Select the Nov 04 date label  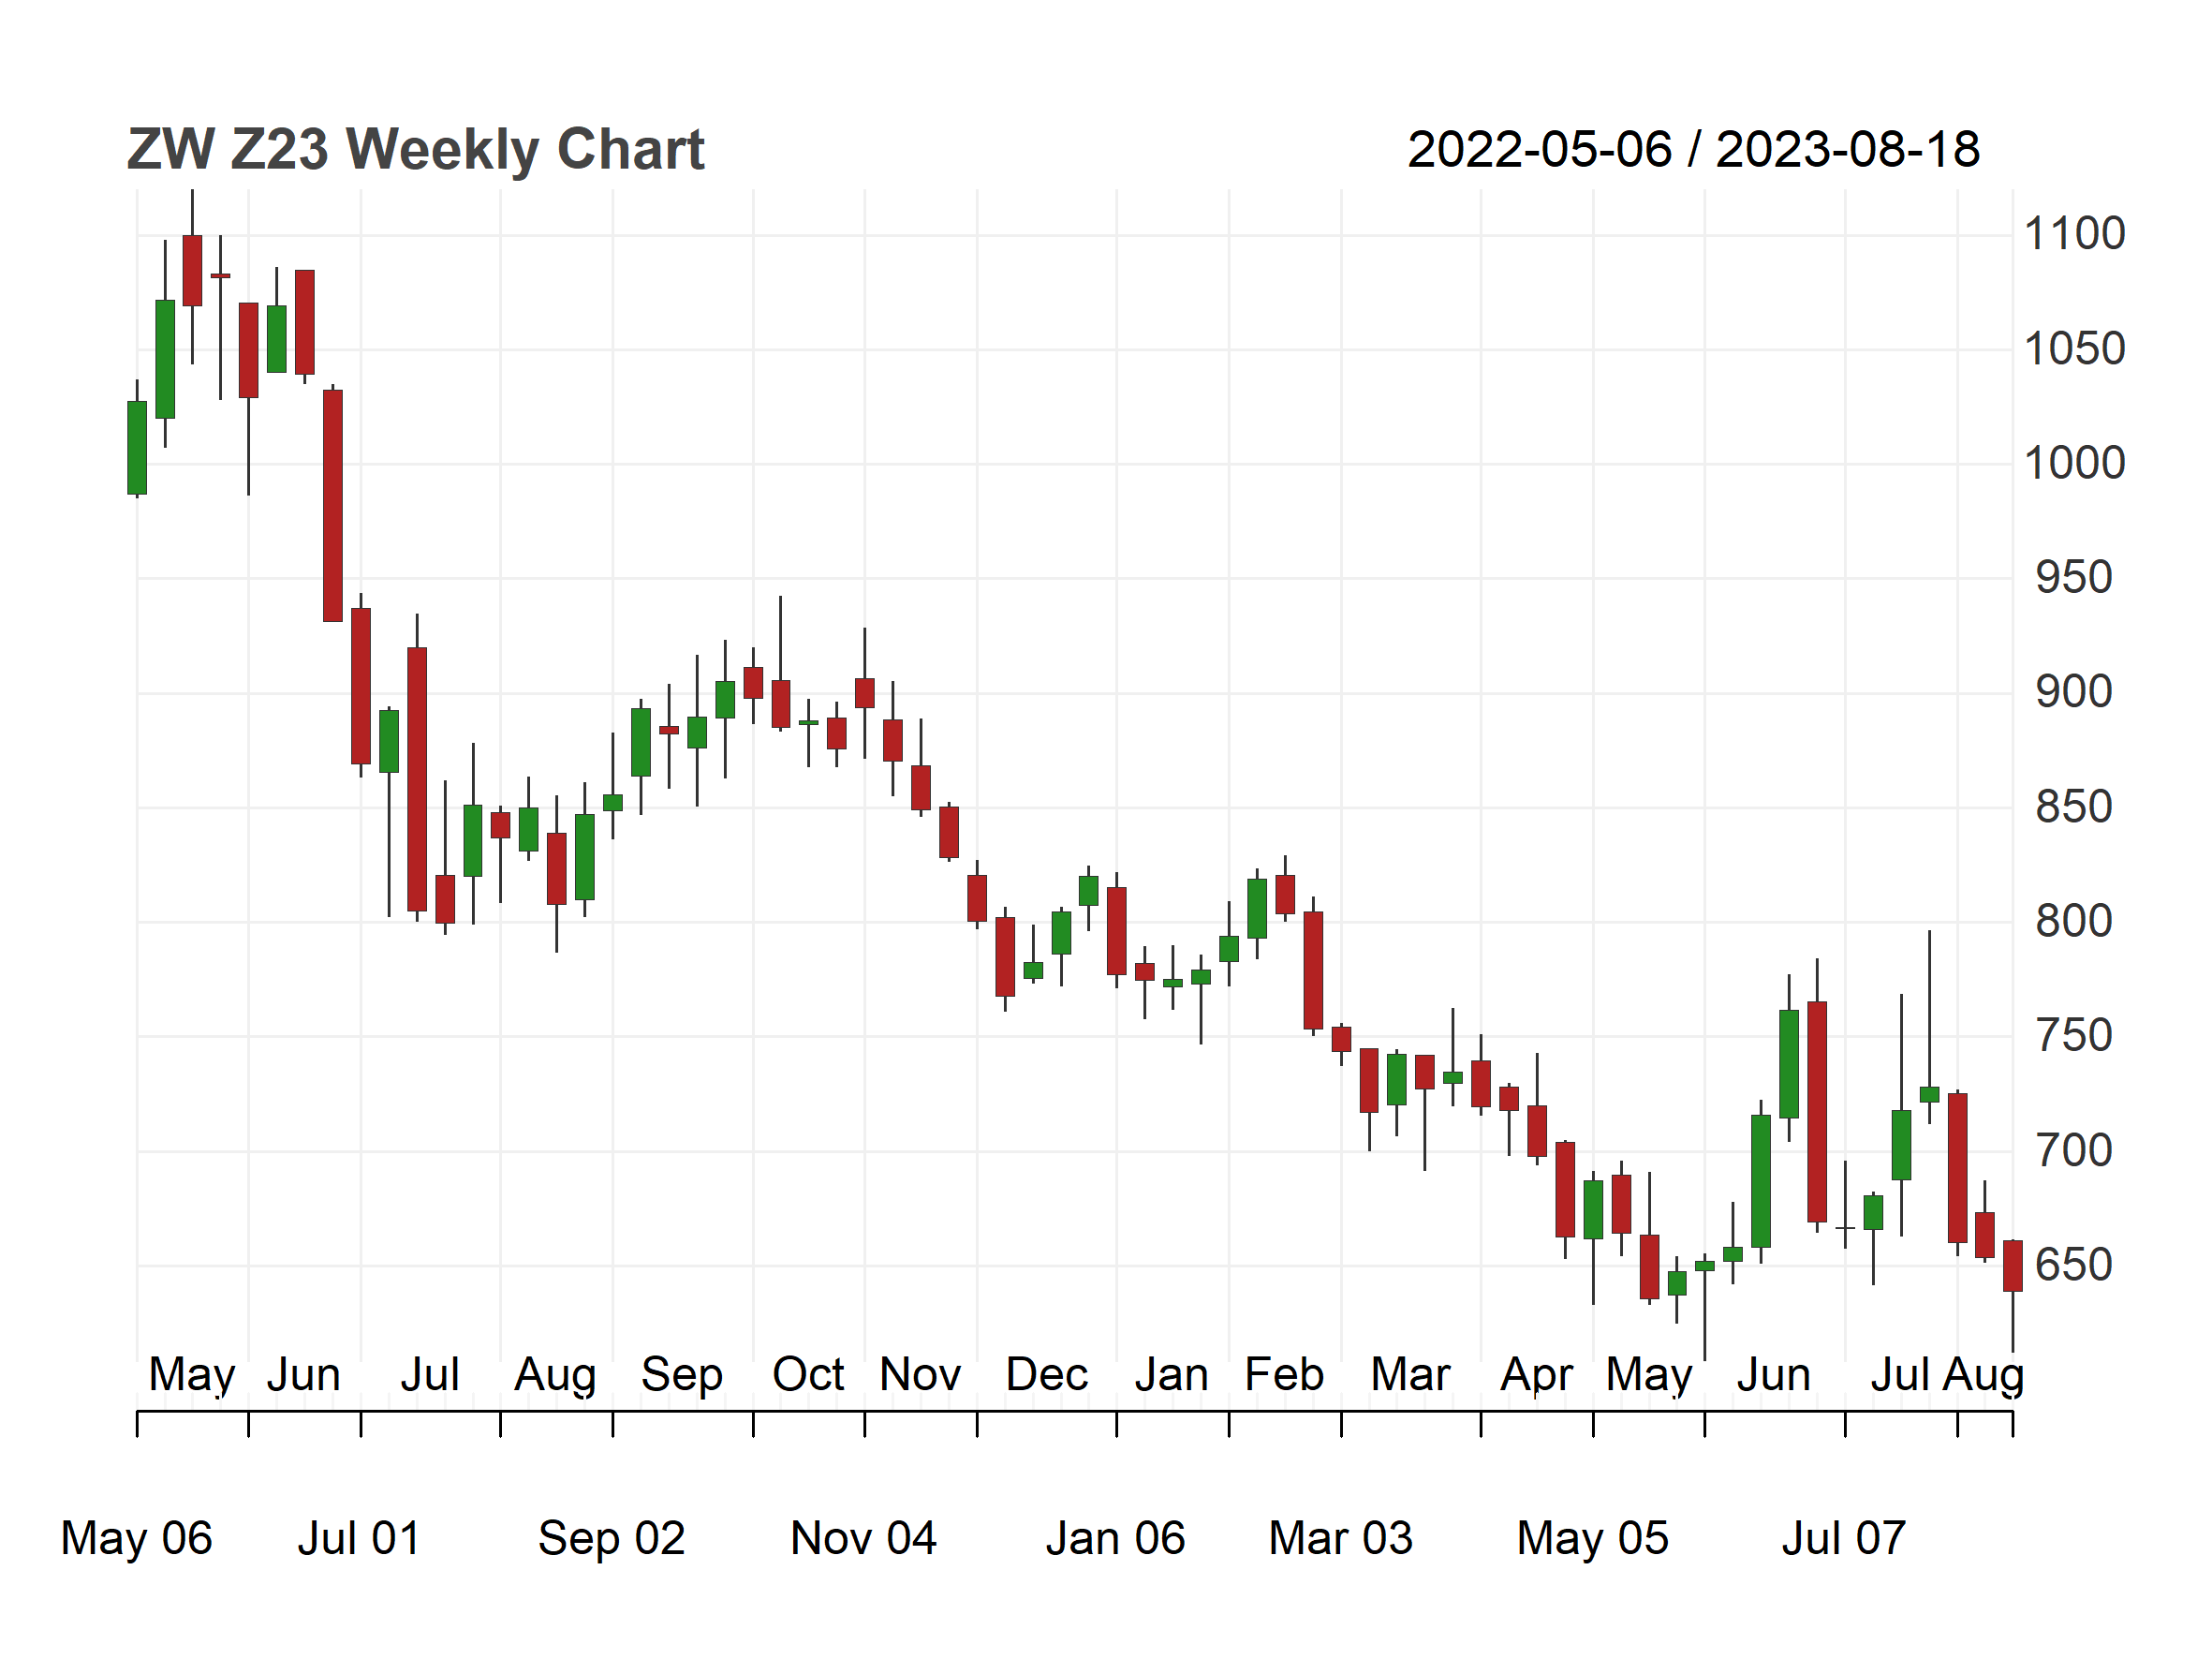pos(863,1538)
